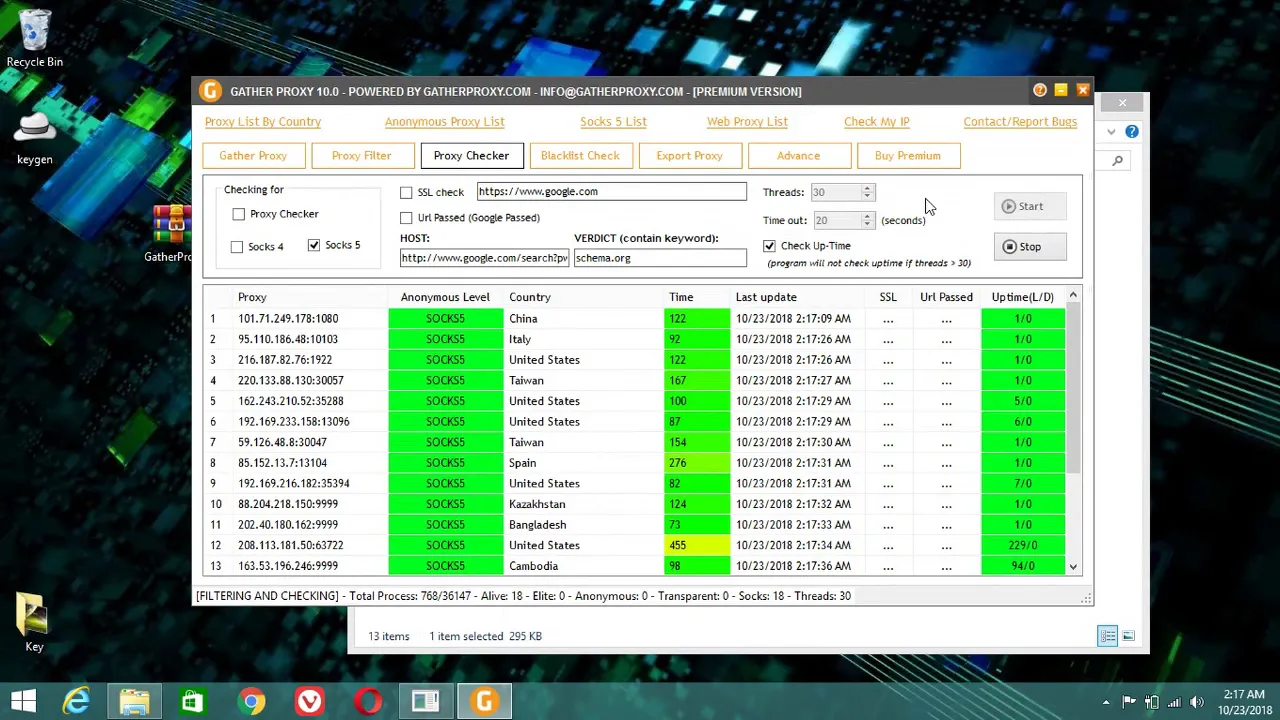
Task: Click the File Explorer help question icon
Action: pyautogui.click(x=1132, y=131)
